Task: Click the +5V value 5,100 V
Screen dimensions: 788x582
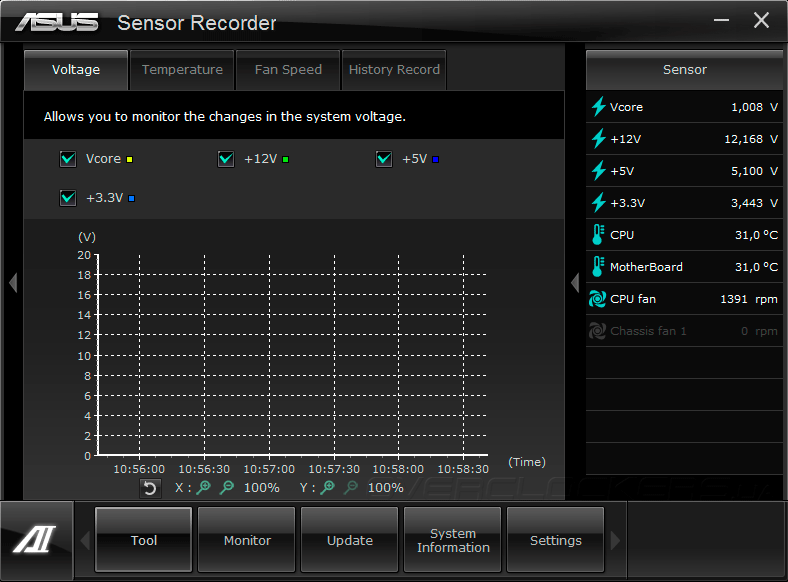Action: (x=754, y=171)
